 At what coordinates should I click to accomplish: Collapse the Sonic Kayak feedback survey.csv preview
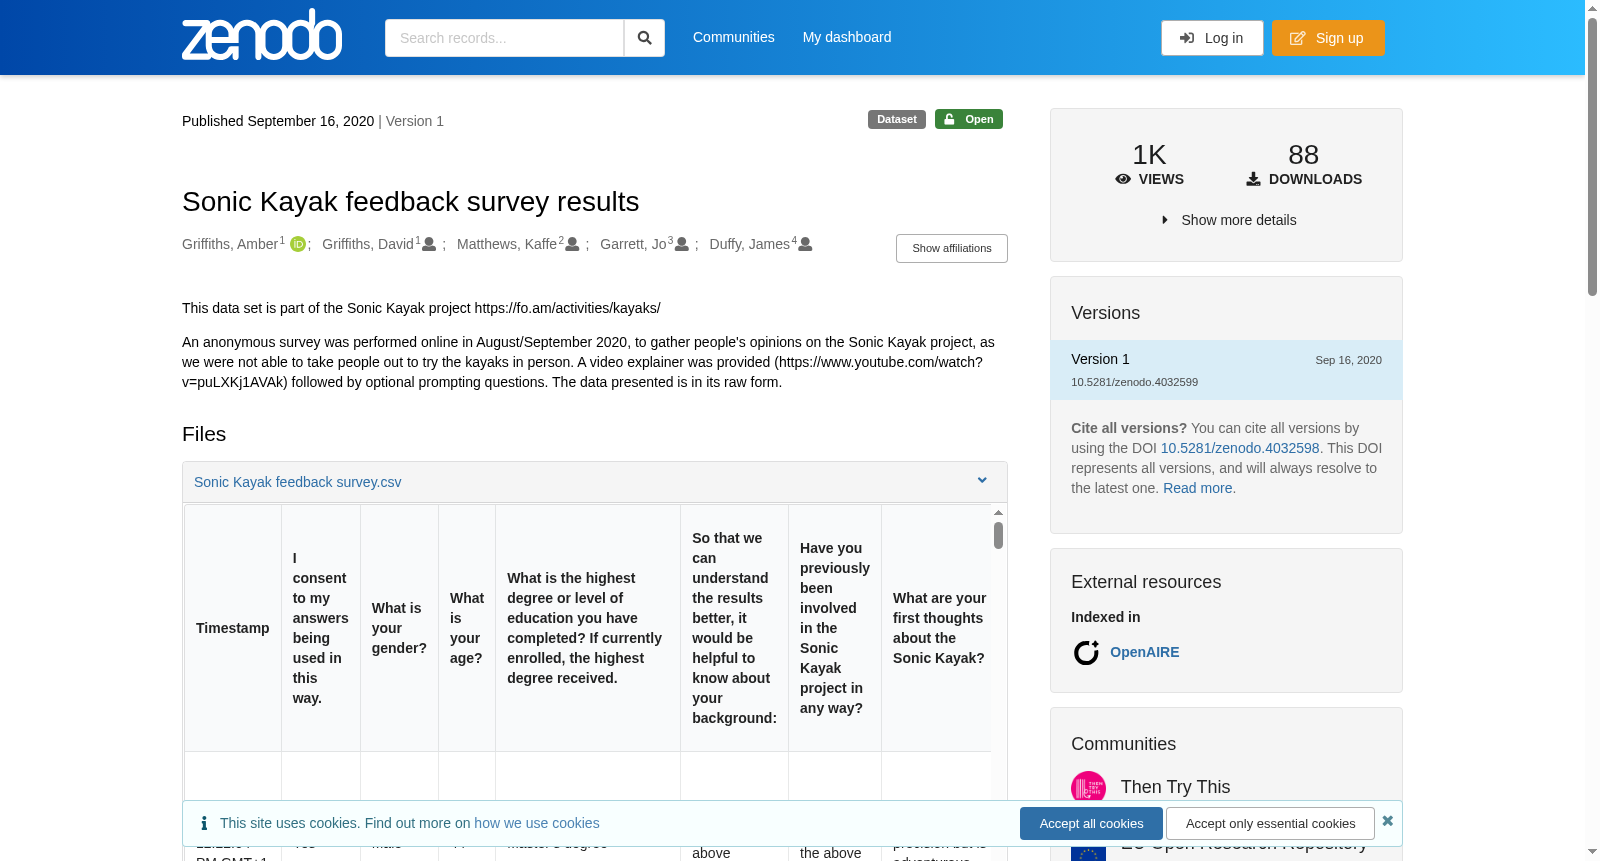click(982, 481)
